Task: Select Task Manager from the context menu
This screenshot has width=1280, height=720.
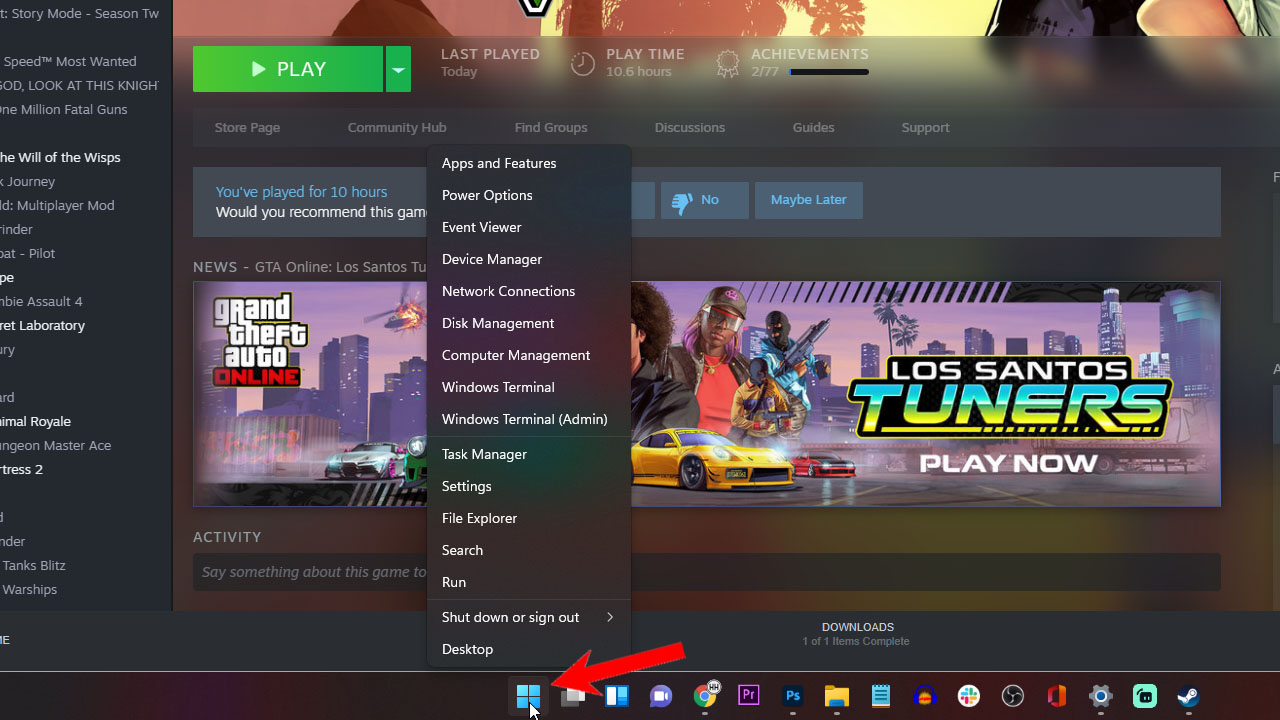Action: click(484, 454)
